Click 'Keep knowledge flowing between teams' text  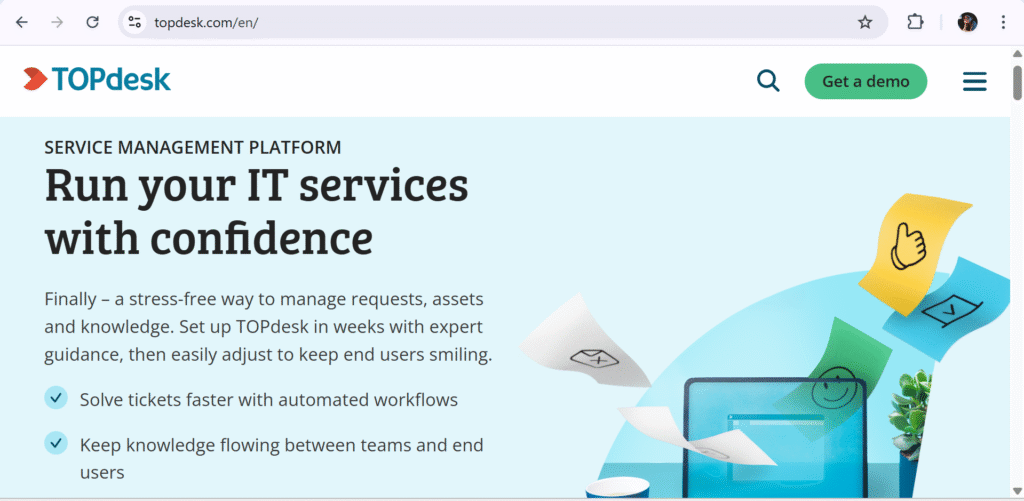[281, 458]
